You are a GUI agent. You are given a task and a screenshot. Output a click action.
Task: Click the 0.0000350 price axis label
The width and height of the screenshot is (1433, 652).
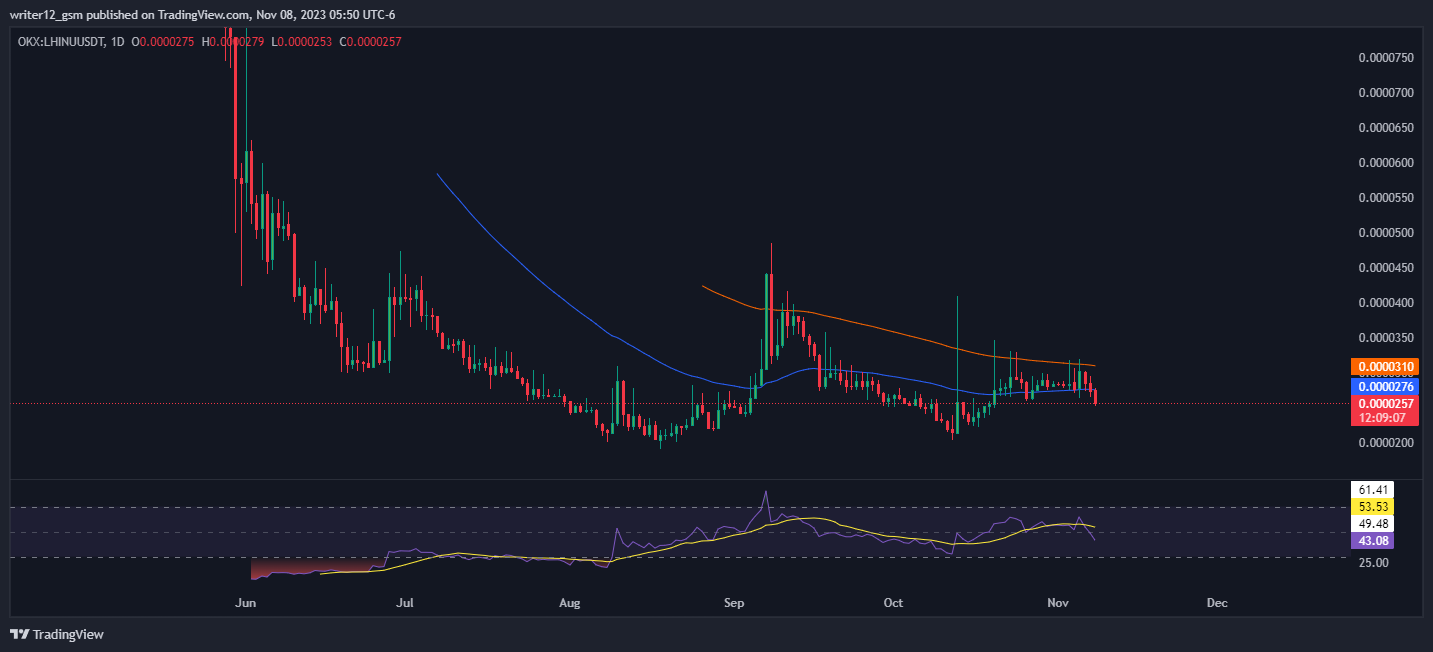click(x=1386, y=338)
